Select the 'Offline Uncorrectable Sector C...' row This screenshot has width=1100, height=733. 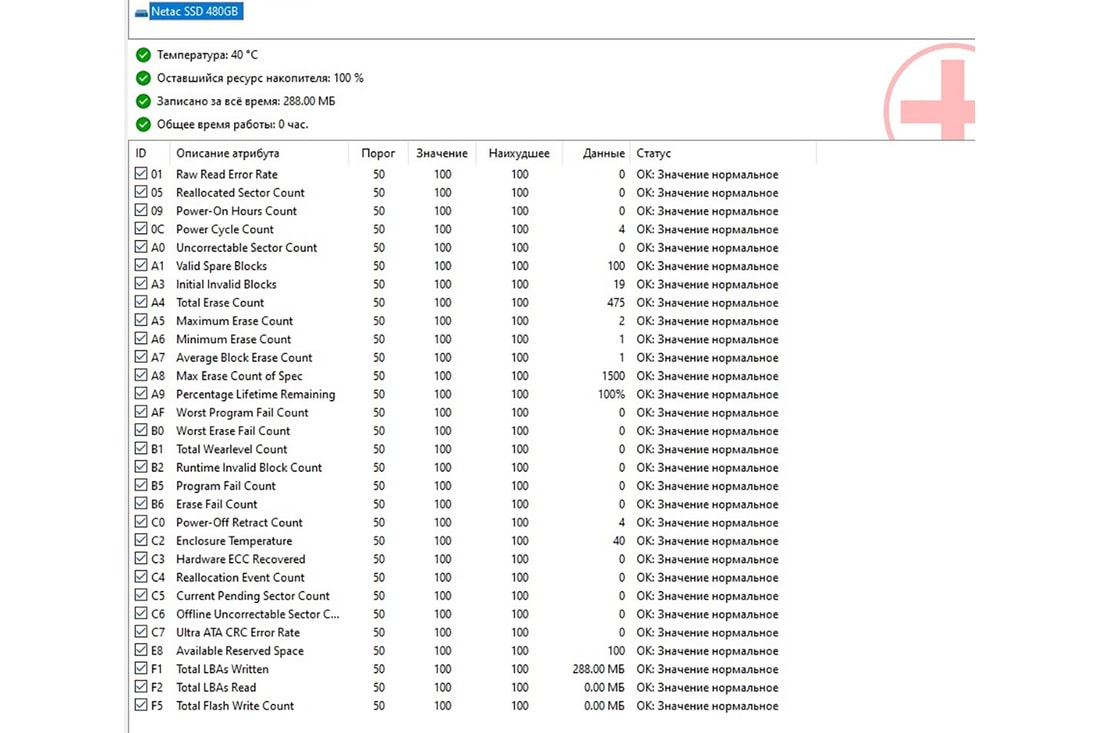tap(457, 614)
